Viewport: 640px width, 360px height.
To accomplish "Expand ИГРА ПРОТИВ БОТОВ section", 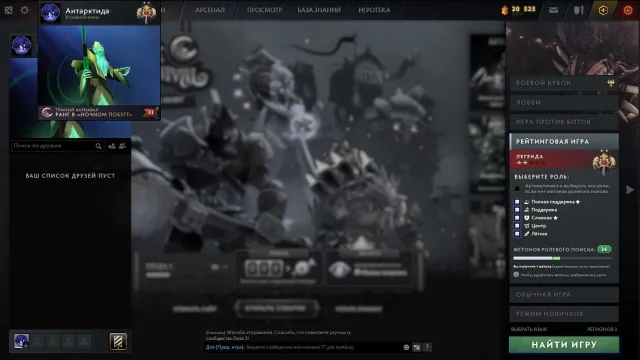I will tap(564, 122).
